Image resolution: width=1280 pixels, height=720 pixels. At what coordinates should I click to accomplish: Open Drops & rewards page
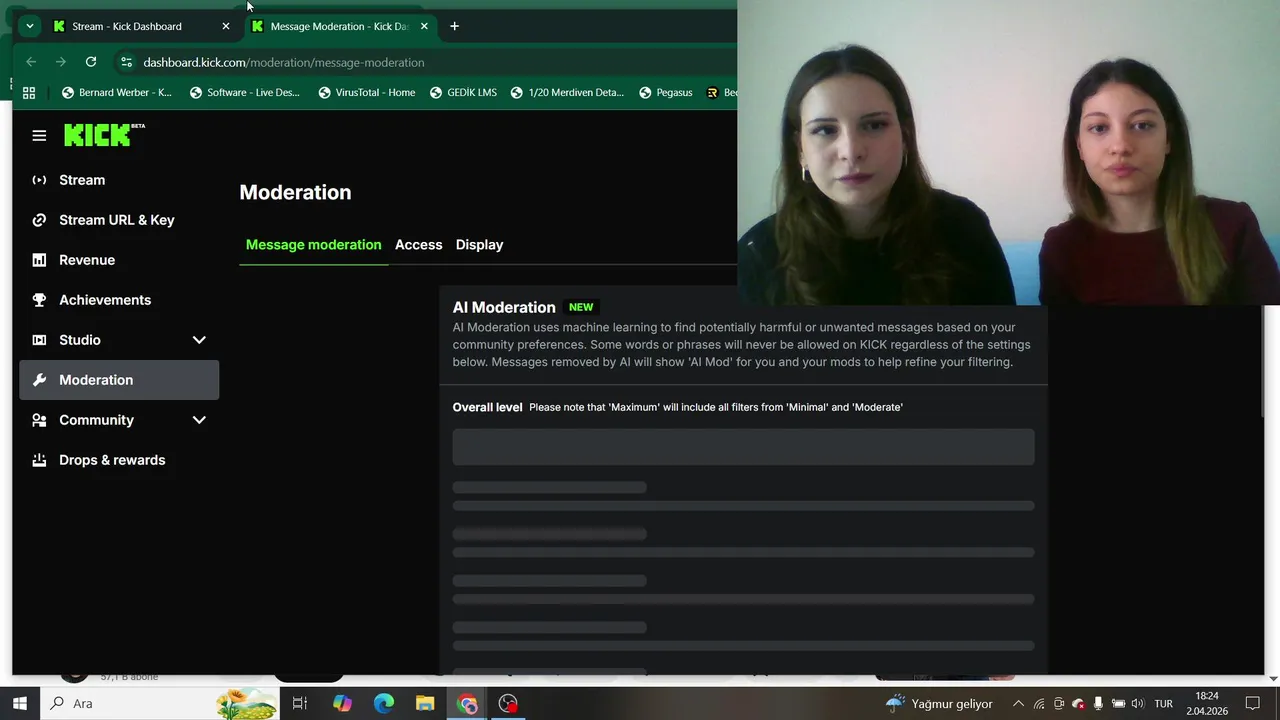coord(112,460)
